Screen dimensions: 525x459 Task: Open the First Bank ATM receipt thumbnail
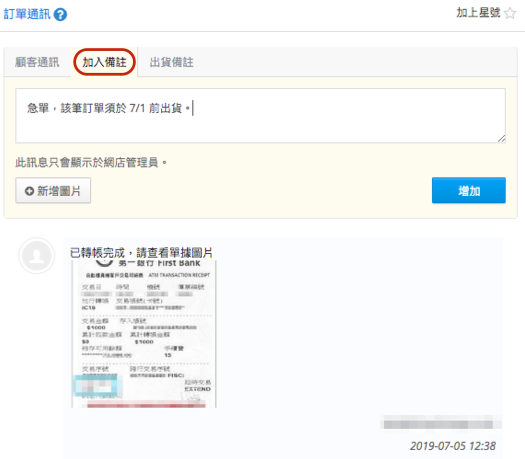click(x=144, y=334)
